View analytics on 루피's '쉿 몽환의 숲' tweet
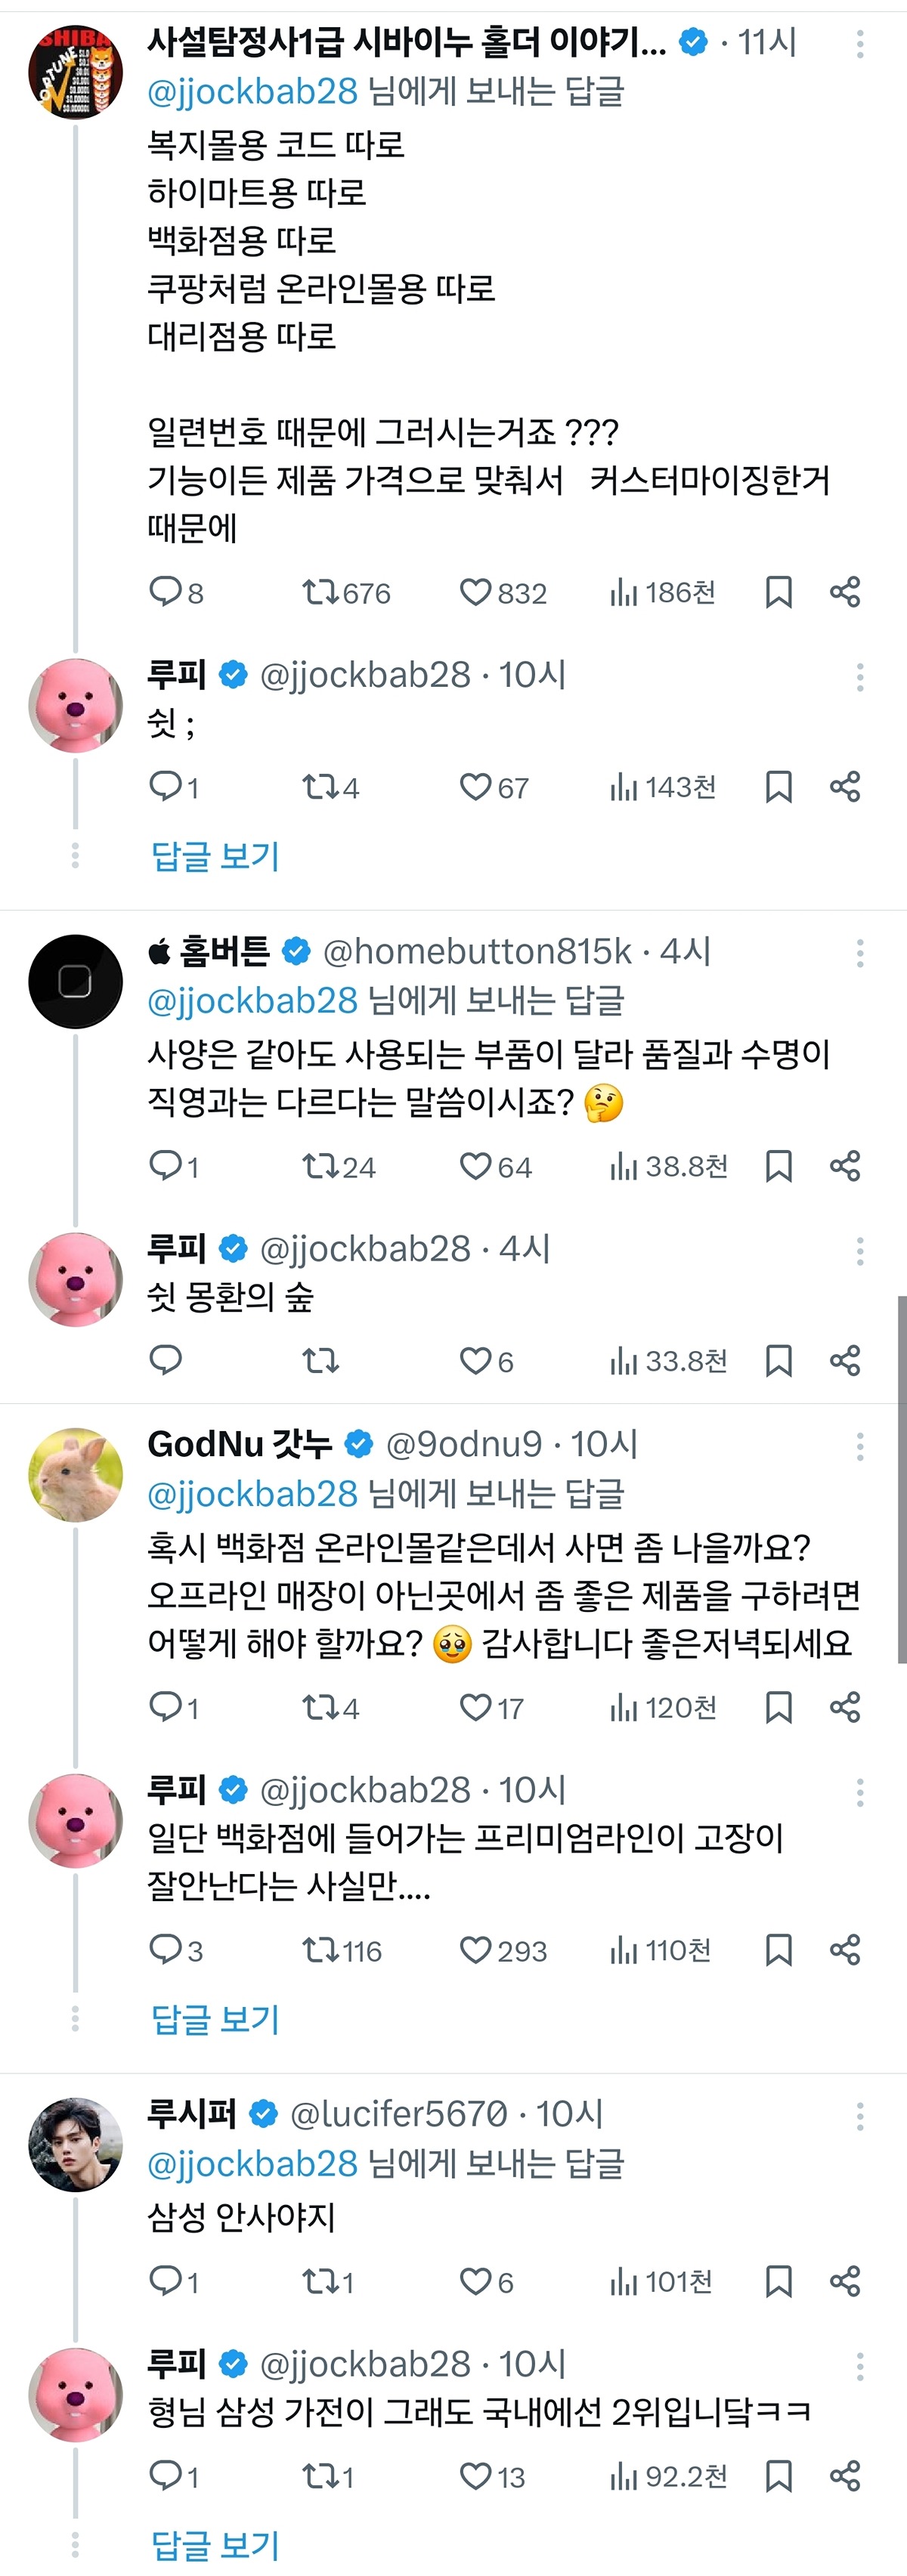The width and height of the screenshot is (907, 2576). [x=623, y=1360]
